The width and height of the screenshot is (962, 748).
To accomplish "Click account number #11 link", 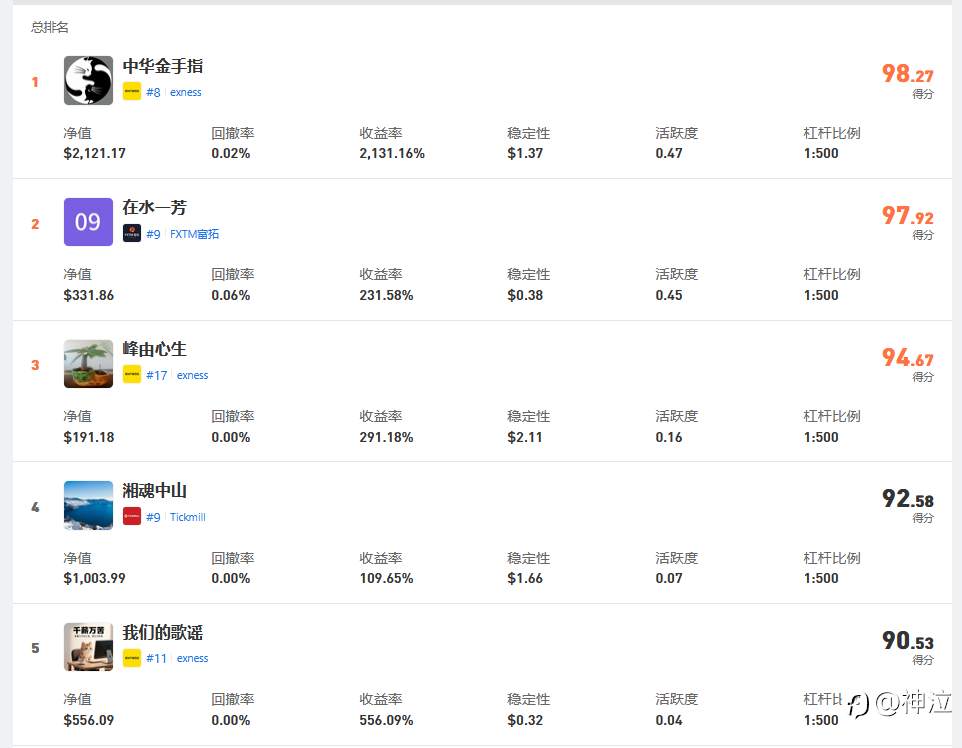I will pyautogui.click(x=157, y=658).
